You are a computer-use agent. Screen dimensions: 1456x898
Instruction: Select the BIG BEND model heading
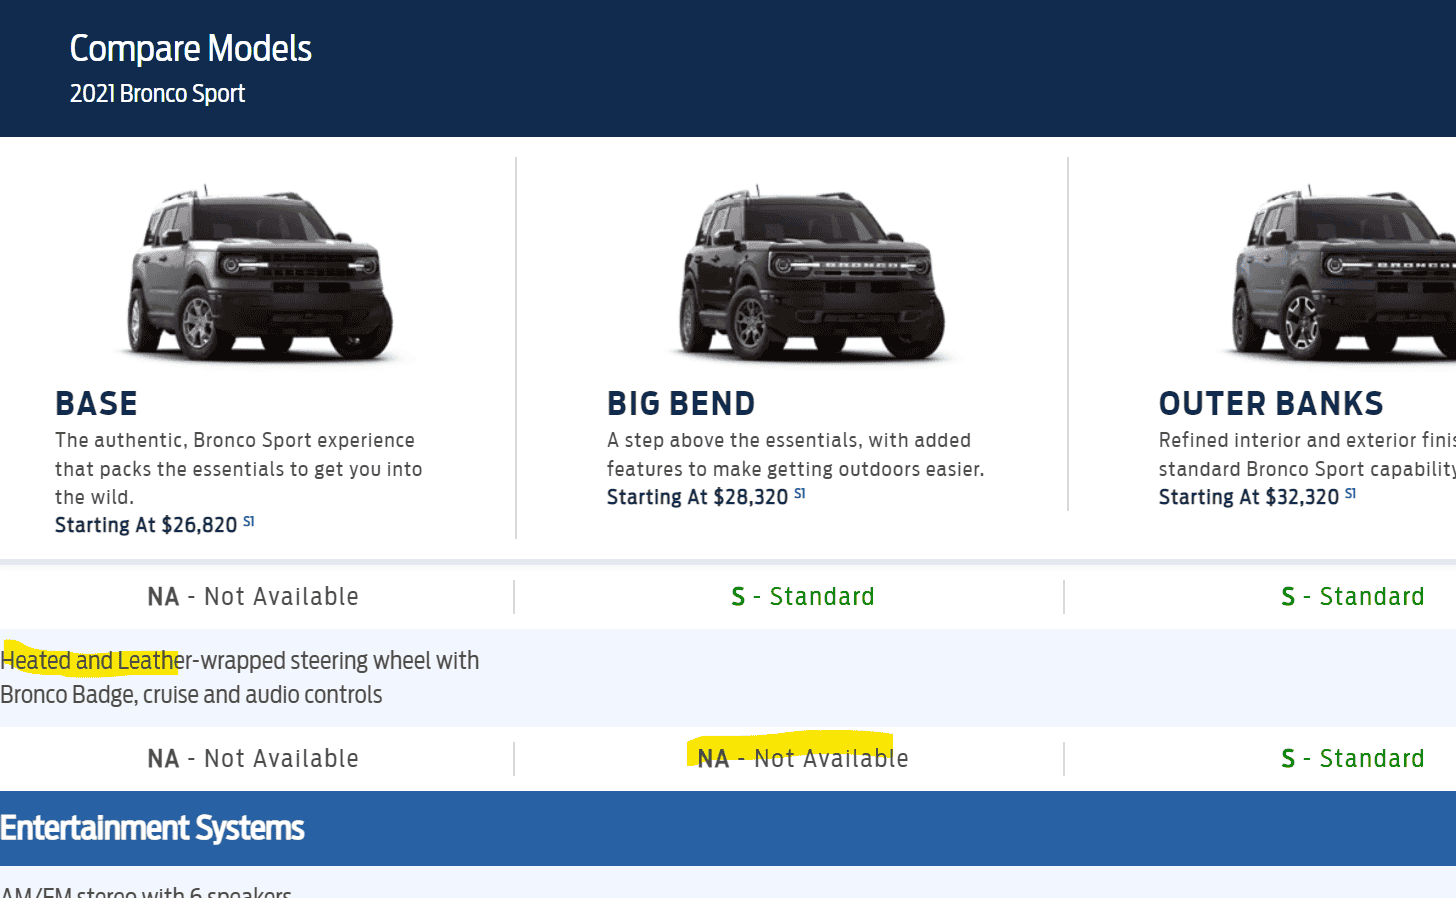(x=681, y=404)
